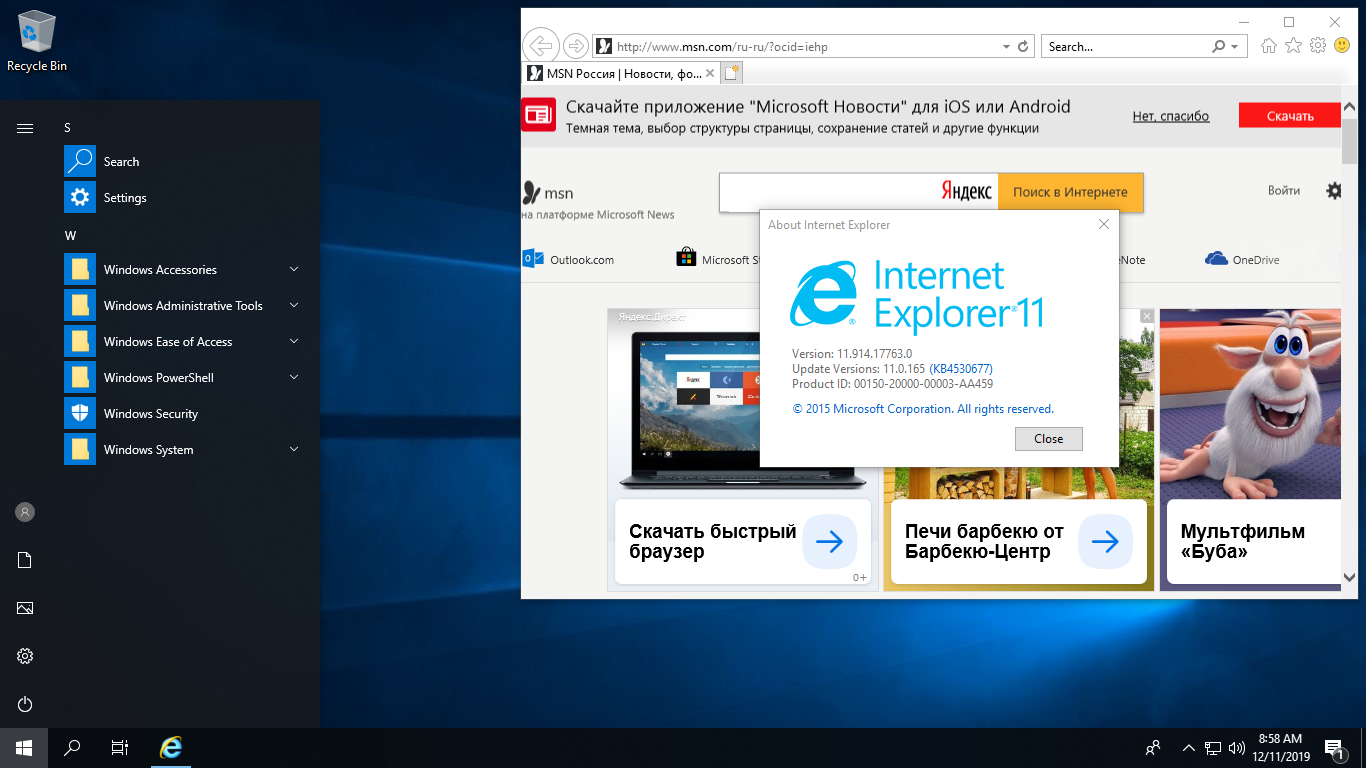This screenshot has width=1366, height=768.
Task: Click the Войти sign-in link
Action: tap(1284, 190)
